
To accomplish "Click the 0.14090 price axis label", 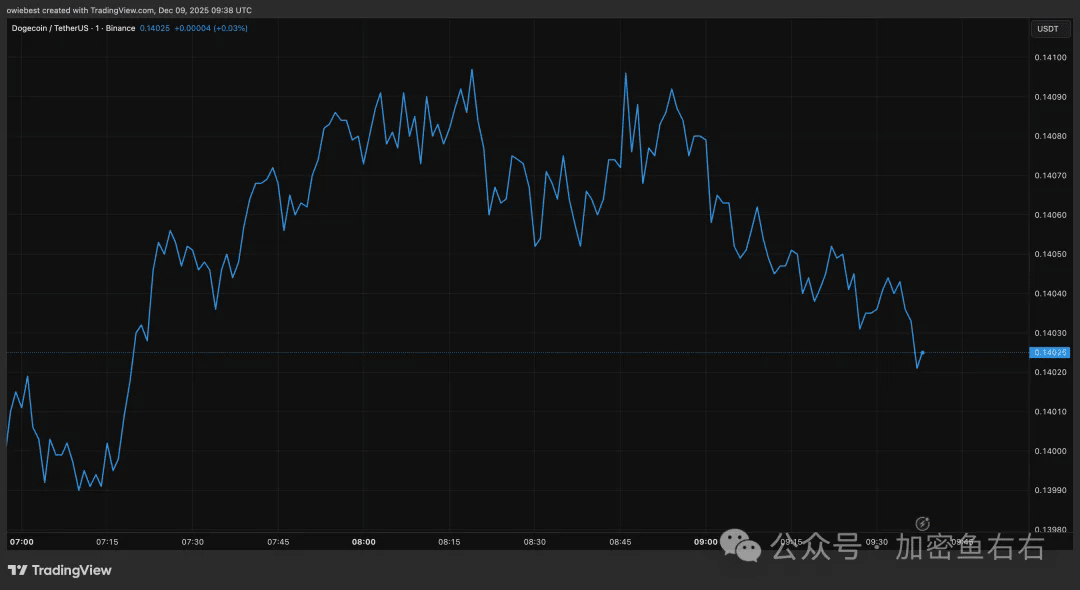I will [1050, 97].
